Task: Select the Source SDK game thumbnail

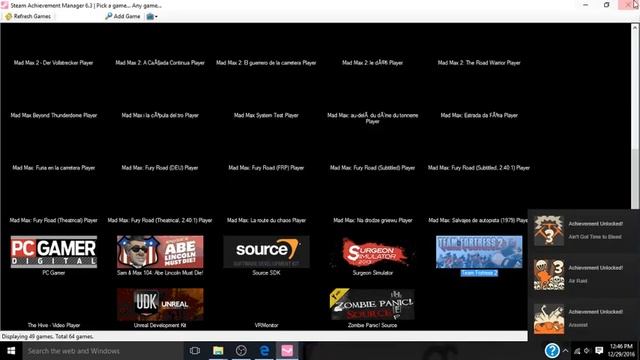Action: (266, 252)
